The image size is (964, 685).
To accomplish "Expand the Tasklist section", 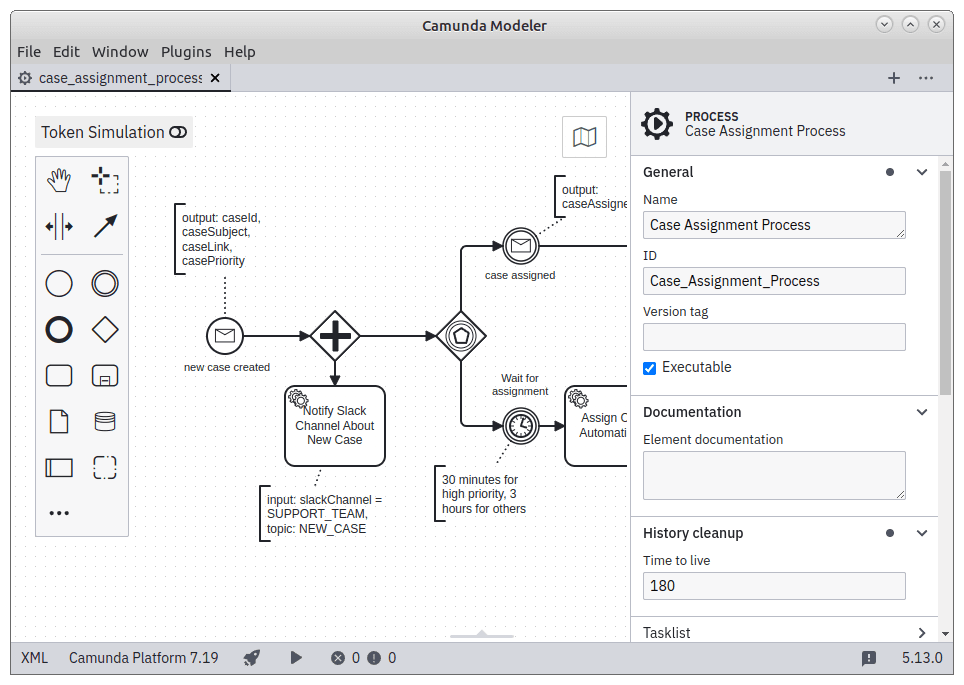I will coord(922,633).
